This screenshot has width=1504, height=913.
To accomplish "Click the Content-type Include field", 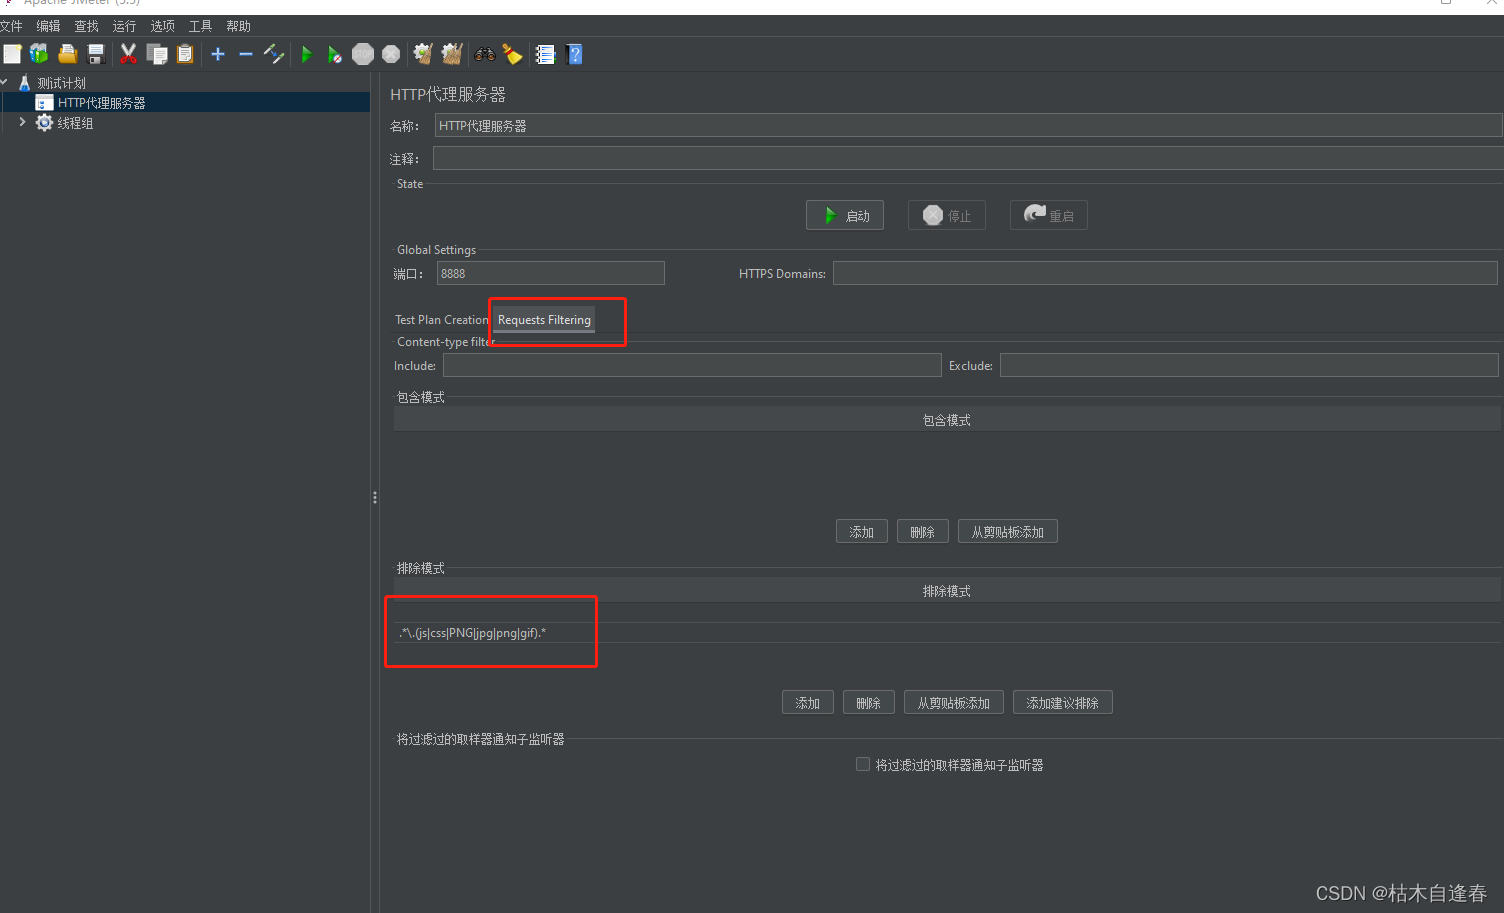I will [x=692, y=365].
